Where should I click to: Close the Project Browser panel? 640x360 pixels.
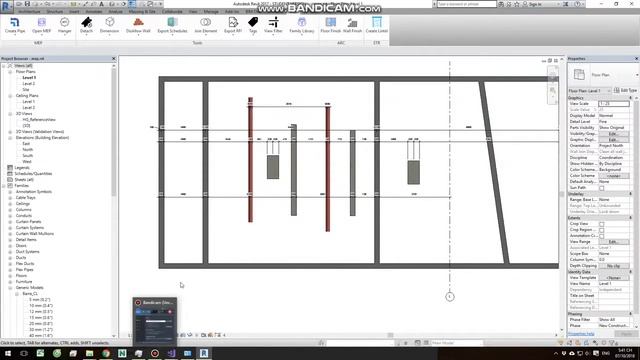click(x=114, y=59)
